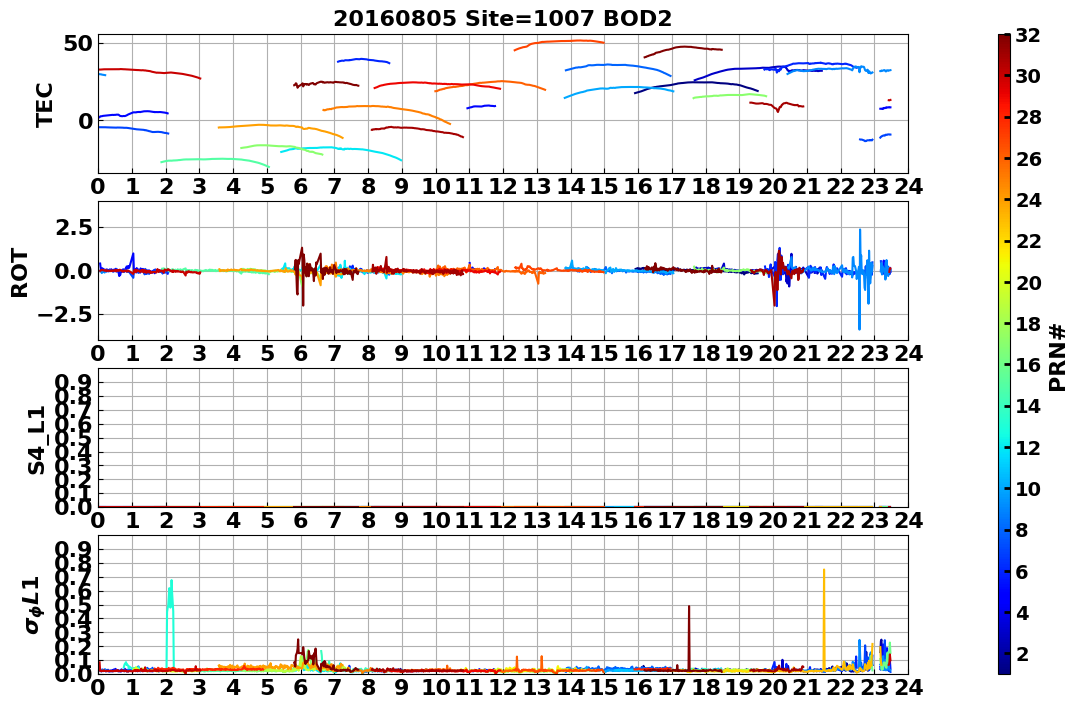1077x709 pixels.
Task: Click the dark red TEC dip near hour 20
Action: [777, 106]
